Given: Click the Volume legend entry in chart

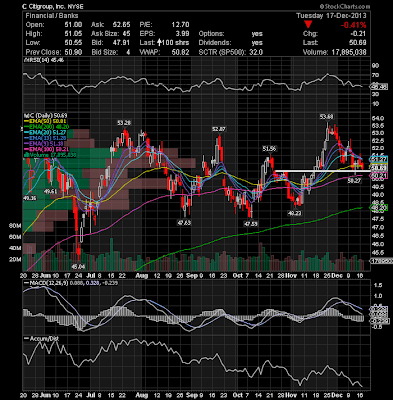Looking at the screenshot, I should point(50,155).
